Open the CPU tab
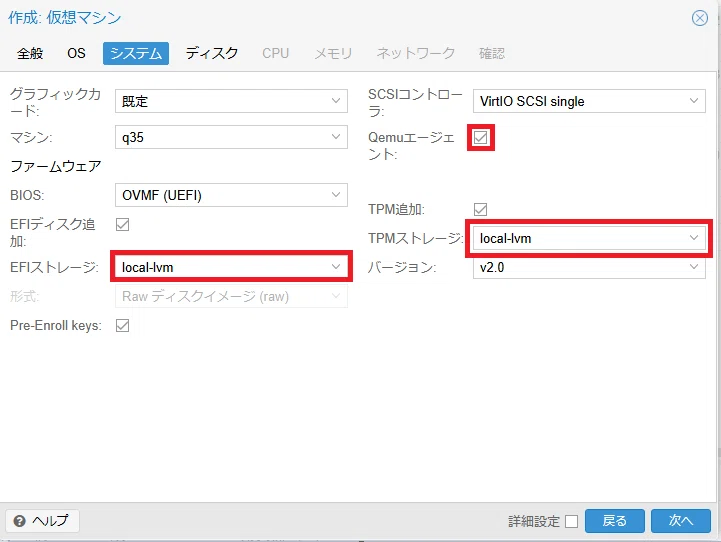 pos(275,53)
